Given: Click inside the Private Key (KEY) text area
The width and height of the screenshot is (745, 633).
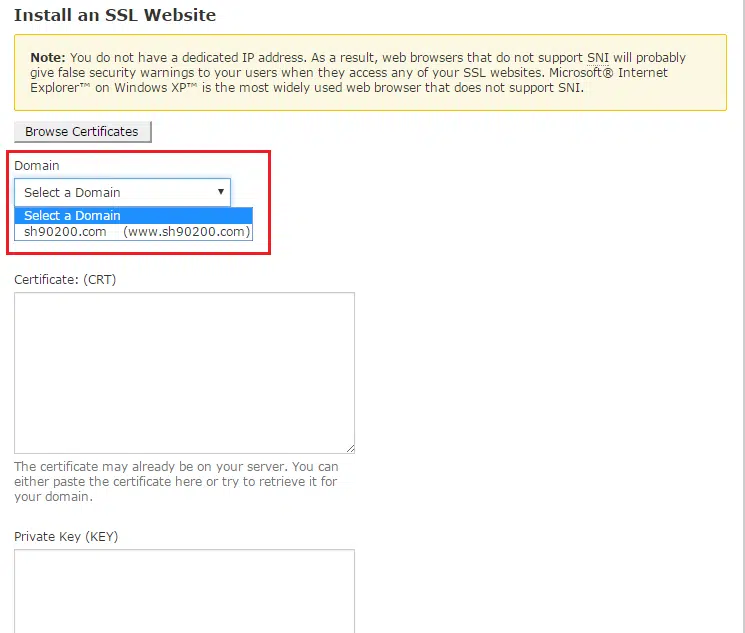Looking at the screenshot, I should pos(184,590).
